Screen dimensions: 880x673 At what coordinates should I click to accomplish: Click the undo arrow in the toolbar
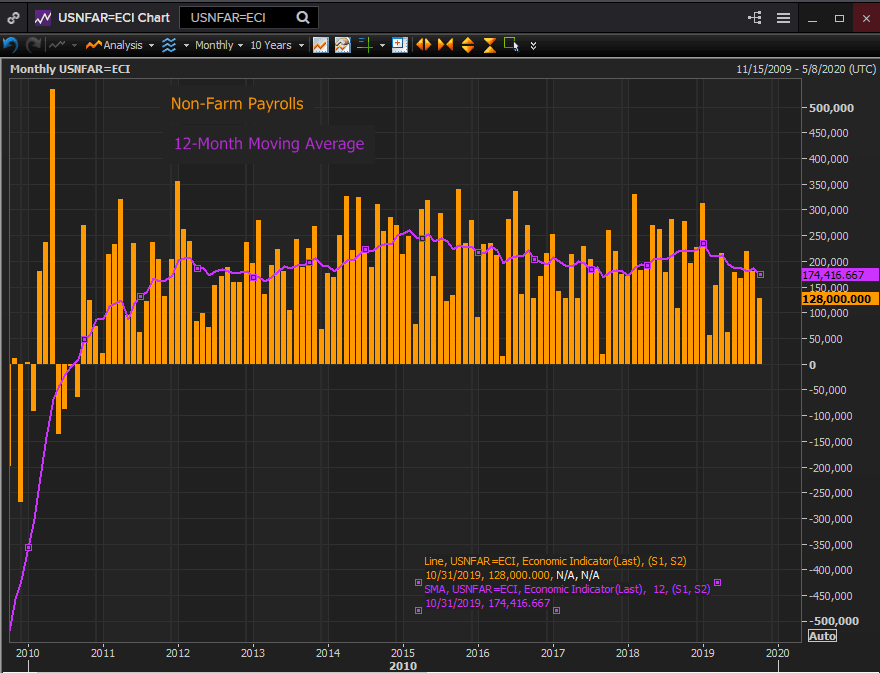coord(11,45)
